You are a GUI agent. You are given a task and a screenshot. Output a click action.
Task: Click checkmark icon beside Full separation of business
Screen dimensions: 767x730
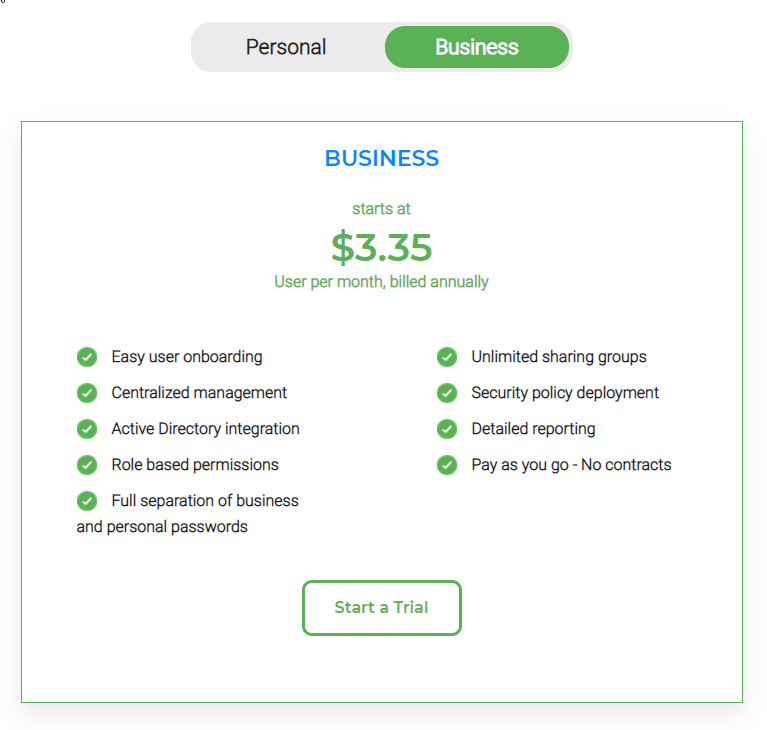(x=87, y=501)
